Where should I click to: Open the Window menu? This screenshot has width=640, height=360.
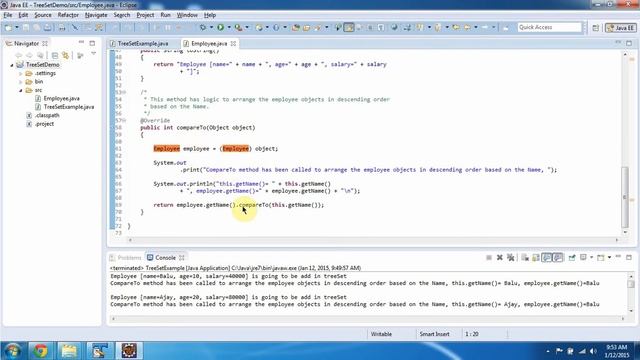point(187,15)
